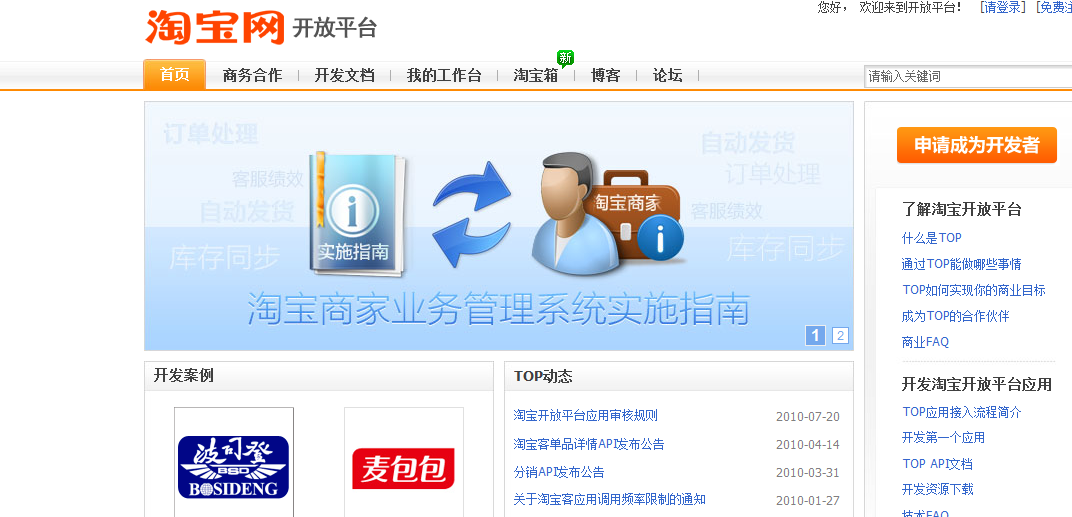Click the date 2010-07-20
This screenshot has height=517, width=1072.
point(807,416)
